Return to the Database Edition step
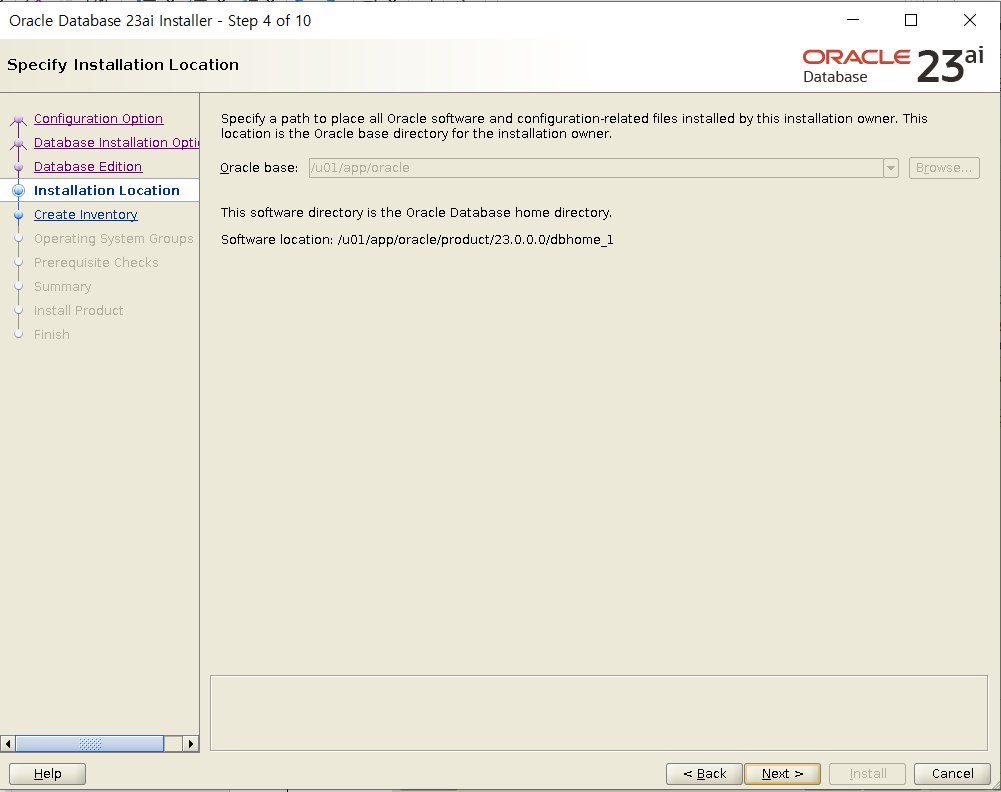The width and height of the screenshot is (1001, 792). click(88, 167)
